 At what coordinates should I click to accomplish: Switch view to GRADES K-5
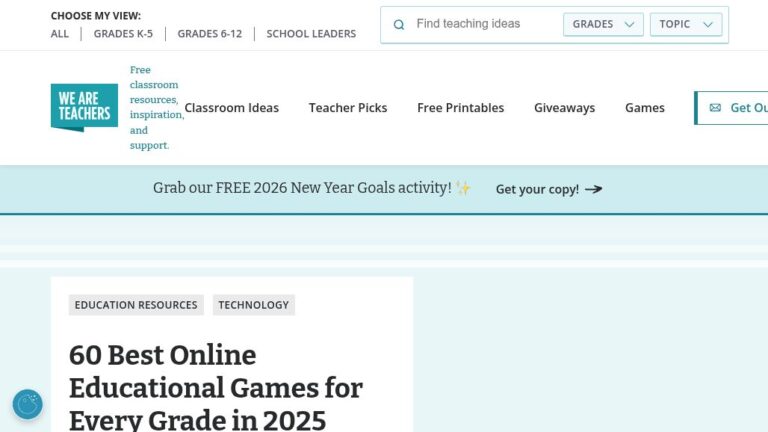pos(123,34)
